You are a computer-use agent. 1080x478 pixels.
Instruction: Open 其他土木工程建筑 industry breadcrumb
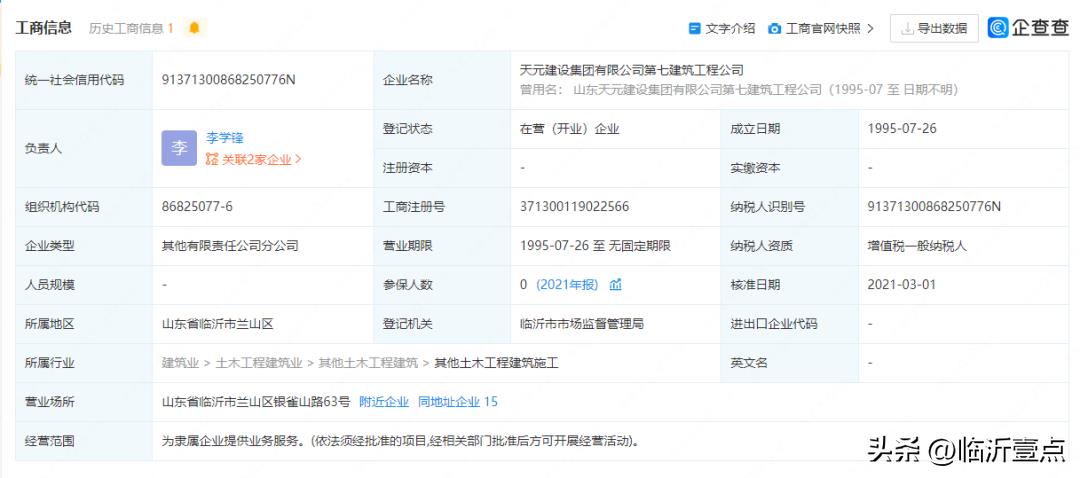[368, 363]
